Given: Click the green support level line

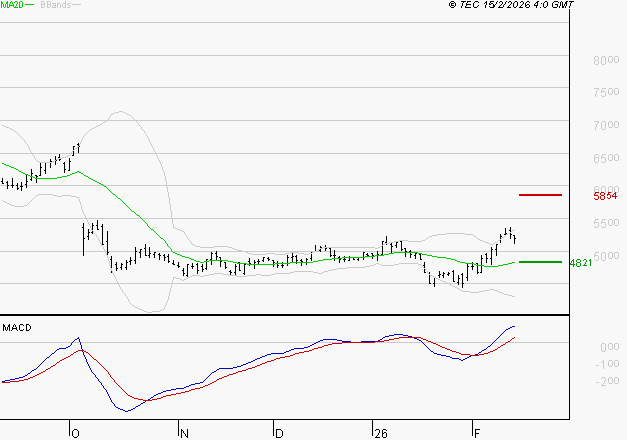Looking at the screenshot, I should 540,262.
